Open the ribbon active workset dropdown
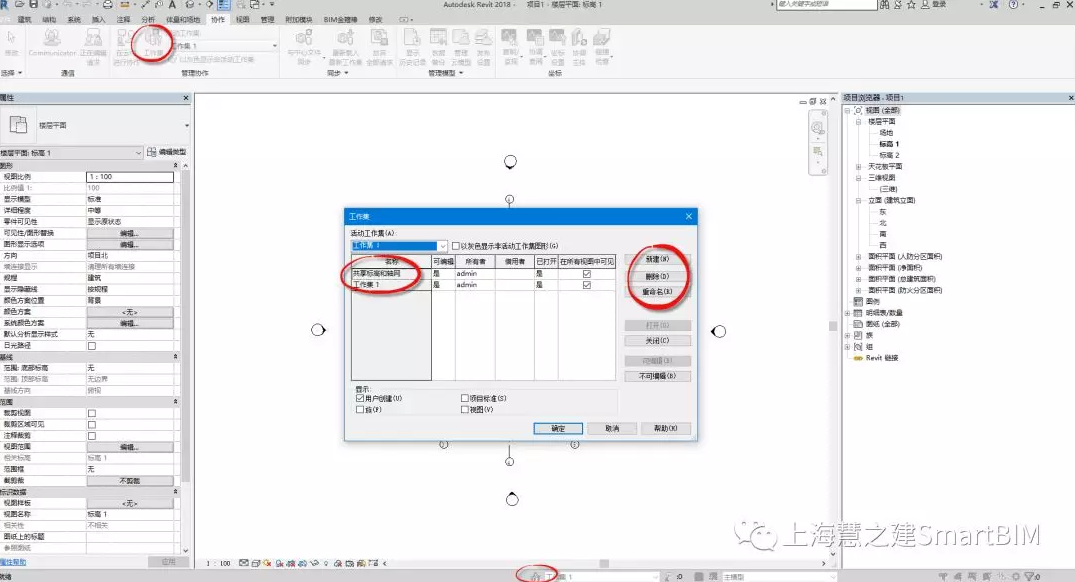The image size is (1075, 582). click(x=275, y=46)
